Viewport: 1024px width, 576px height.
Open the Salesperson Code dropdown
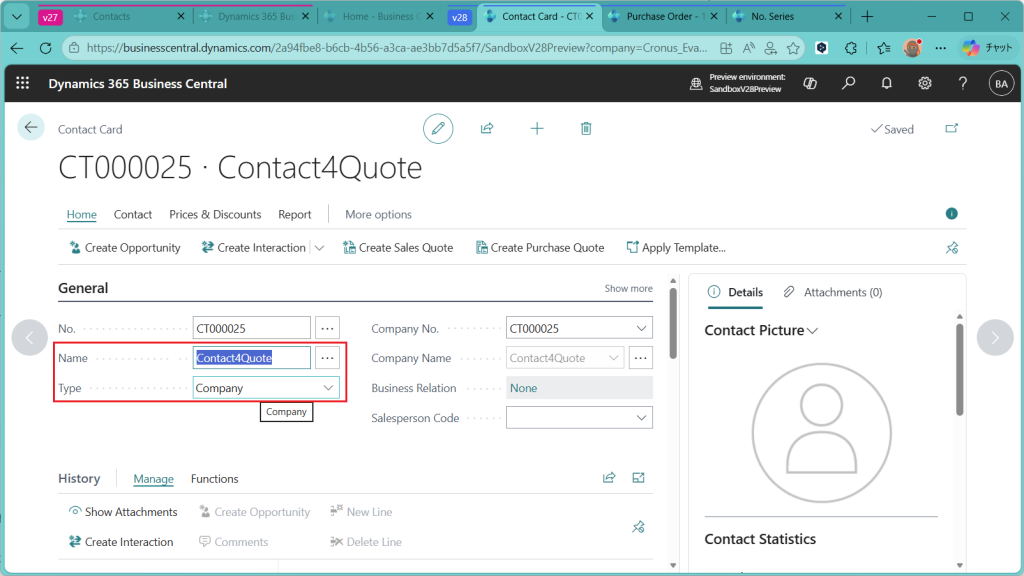coord(641,418)
